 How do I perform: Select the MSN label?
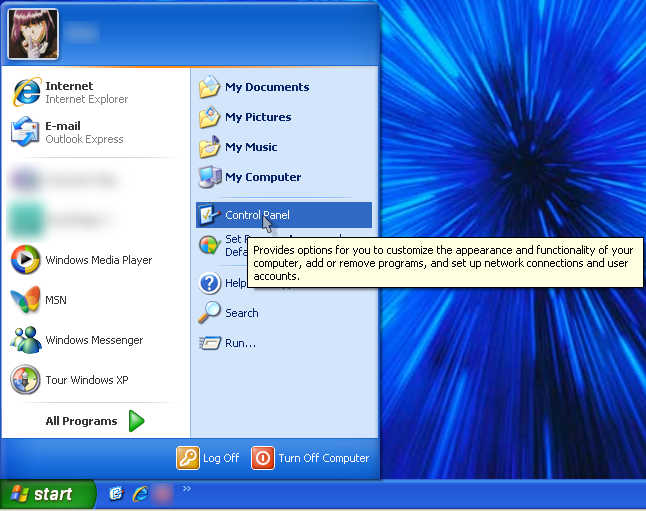pyautogui.click(x=56, y=300)
